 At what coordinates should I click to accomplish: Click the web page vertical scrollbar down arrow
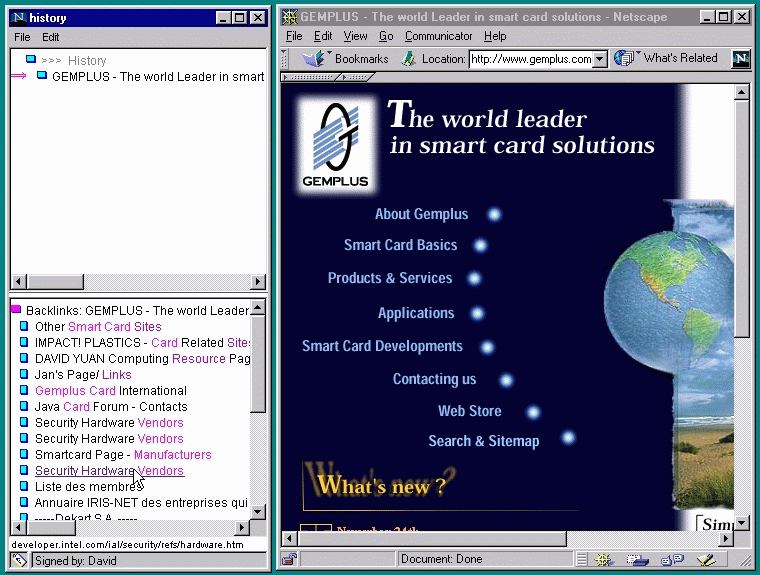coord(742,524)
